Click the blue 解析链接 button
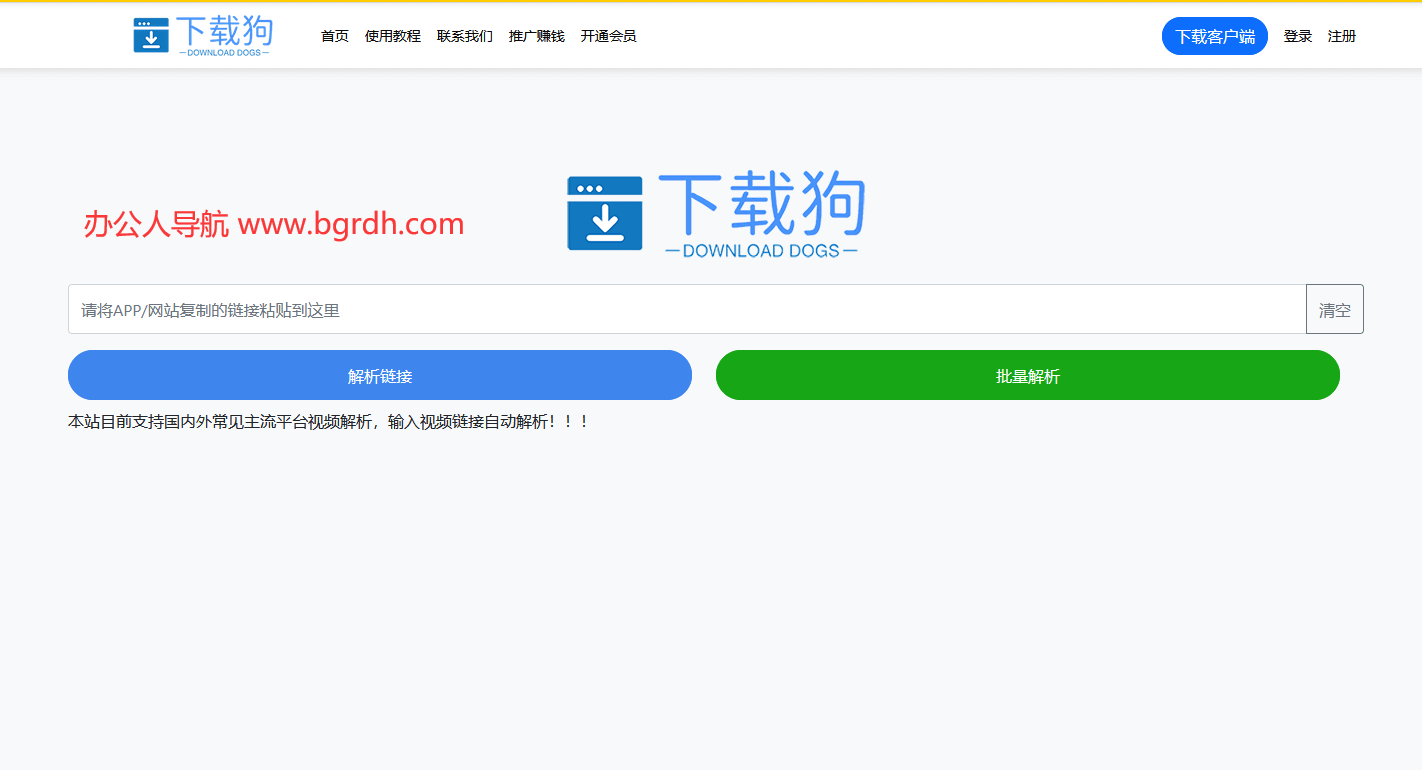1422x770 pixels. tap(380, 375)
